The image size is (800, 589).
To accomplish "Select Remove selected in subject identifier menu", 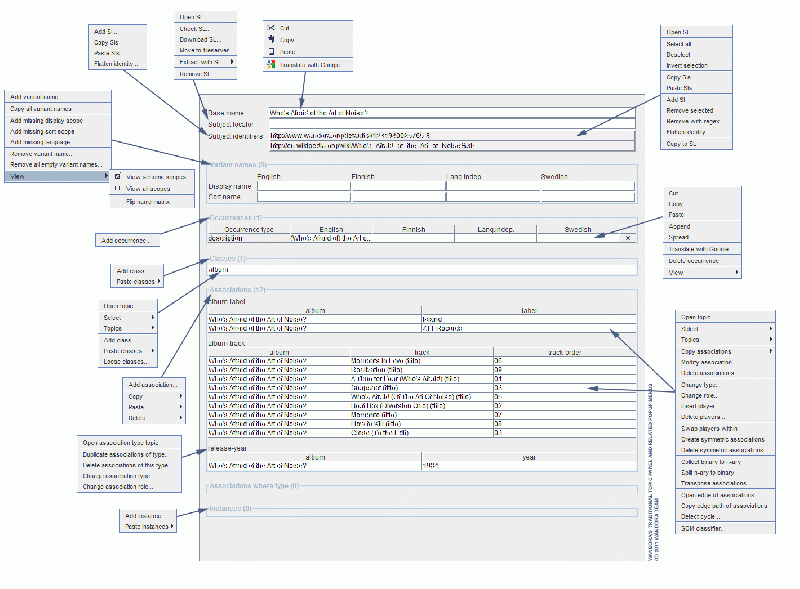I will (x=689, y=111).
